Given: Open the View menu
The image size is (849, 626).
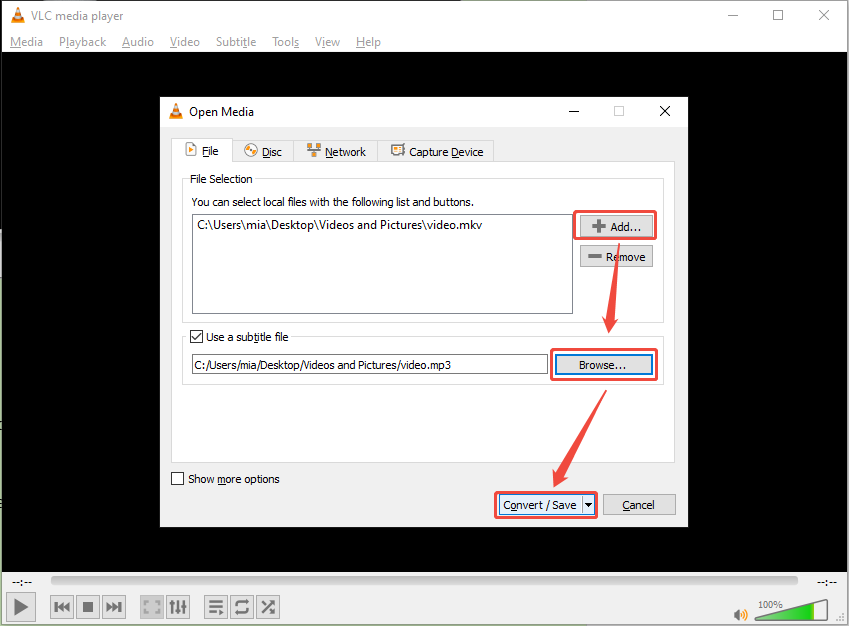Looking at the screenshot, I should pyautogui.click(x=328, y=42).
